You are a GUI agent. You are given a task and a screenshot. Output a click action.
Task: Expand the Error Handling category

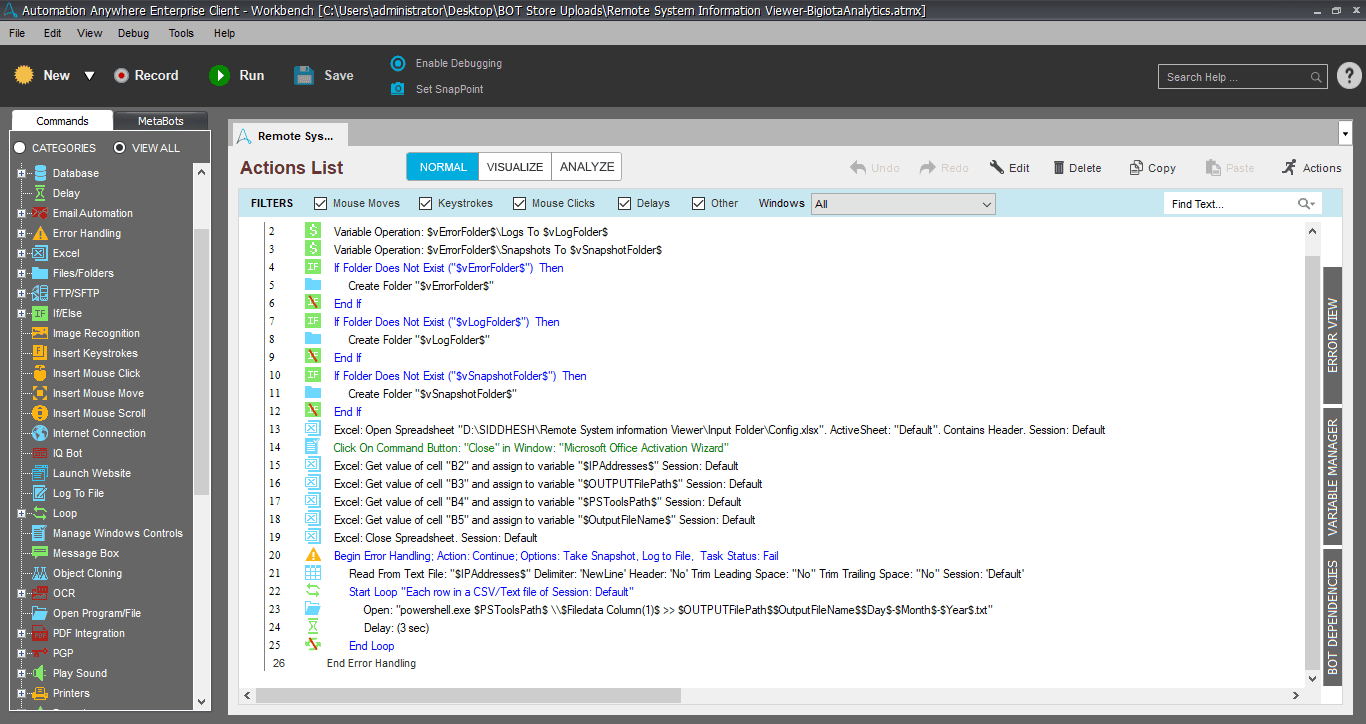pos(21,233)
